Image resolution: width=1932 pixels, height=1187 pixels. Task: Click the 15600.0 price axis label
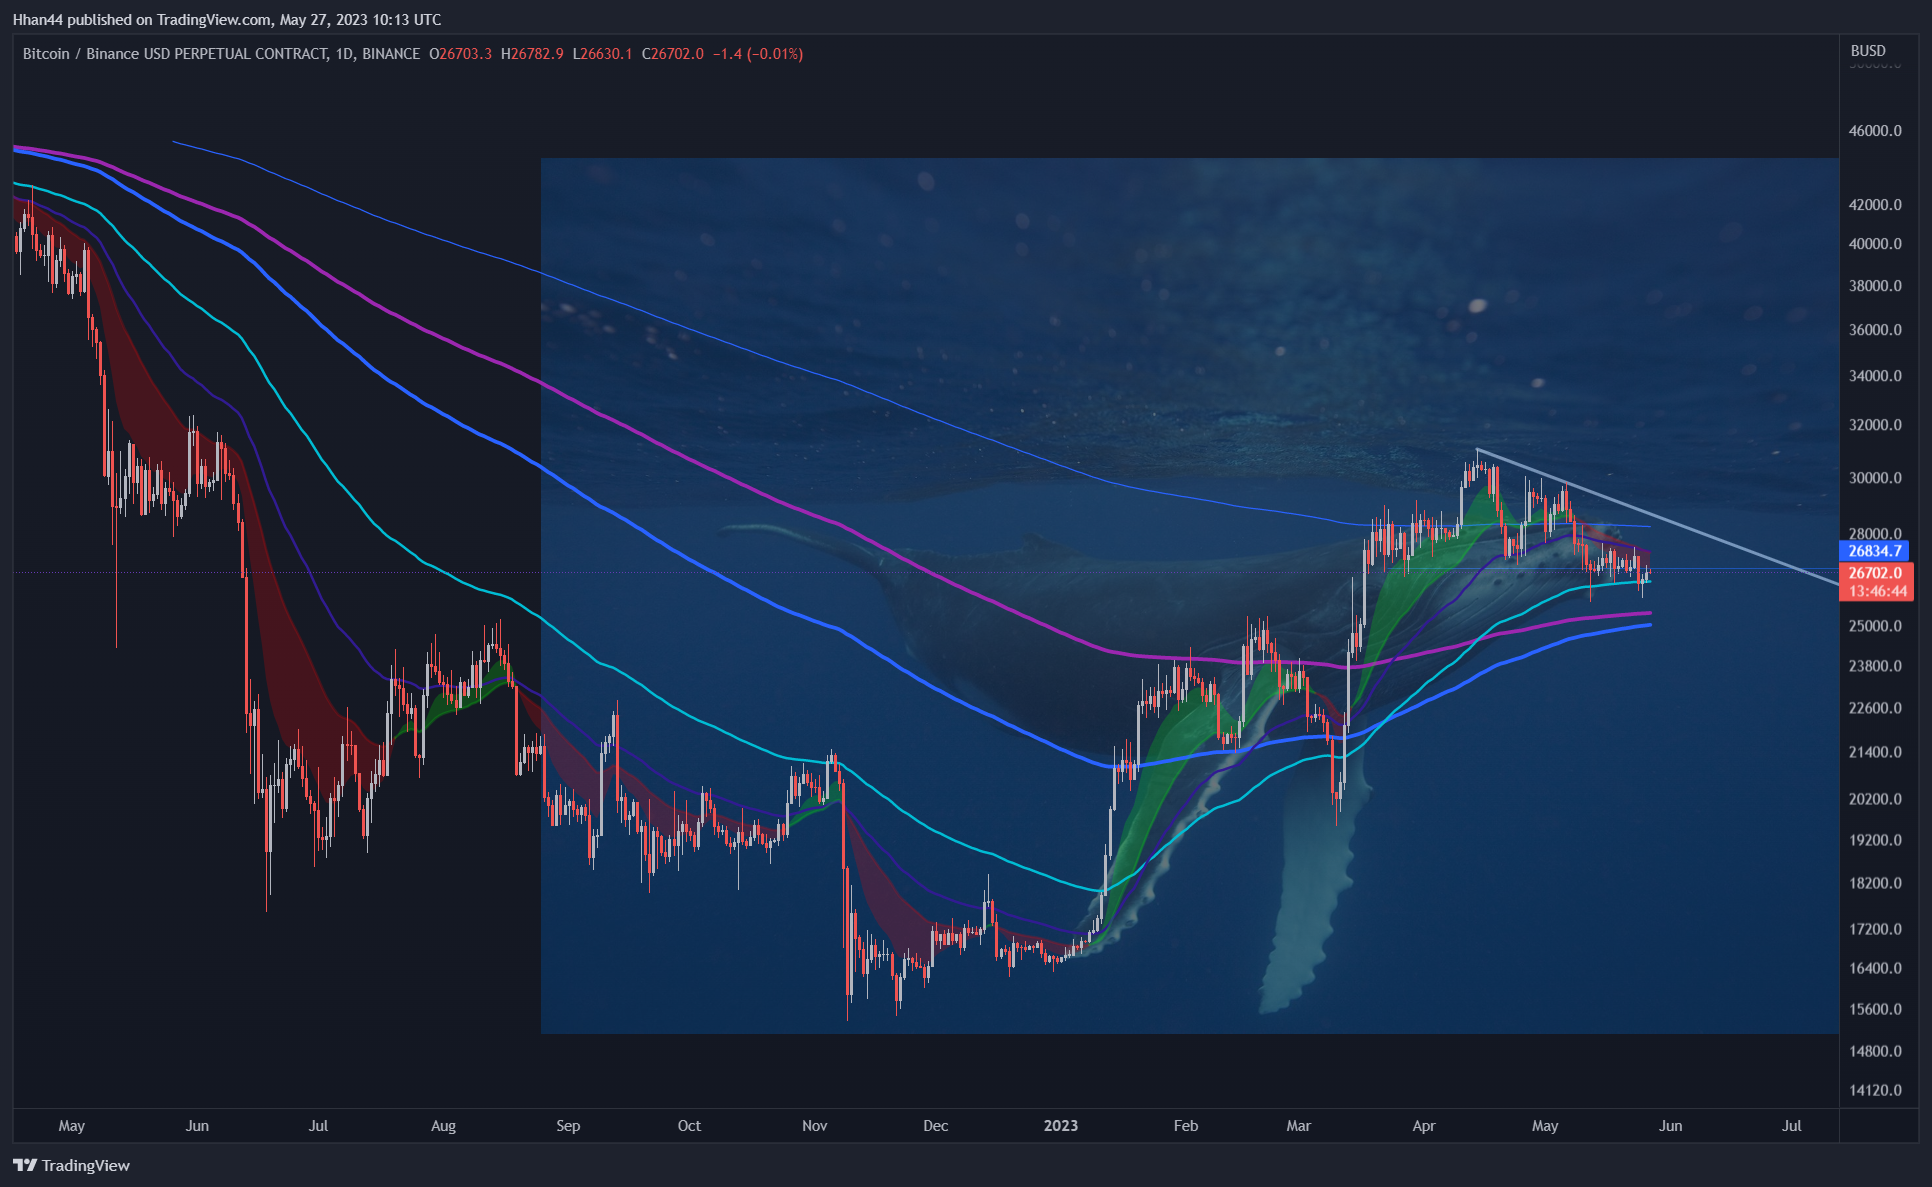pyautogui.click(x=1875, y=1009)
